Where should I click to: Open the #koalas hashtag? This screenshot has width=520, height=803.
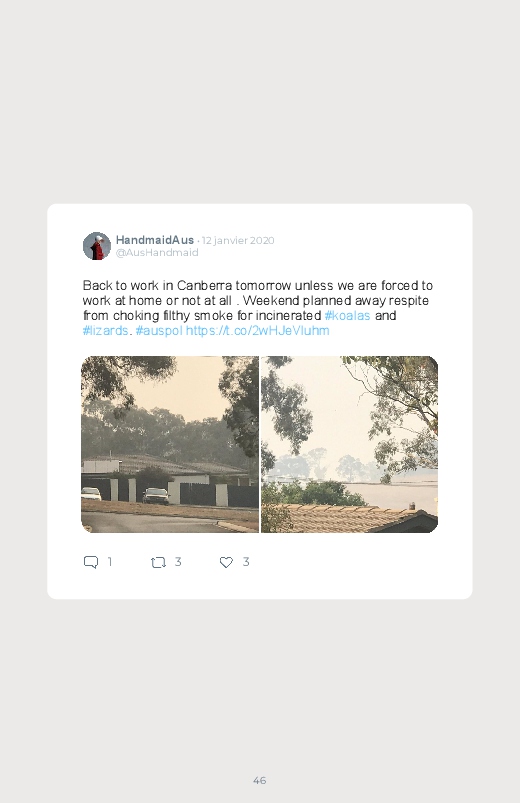click(347, 315)
